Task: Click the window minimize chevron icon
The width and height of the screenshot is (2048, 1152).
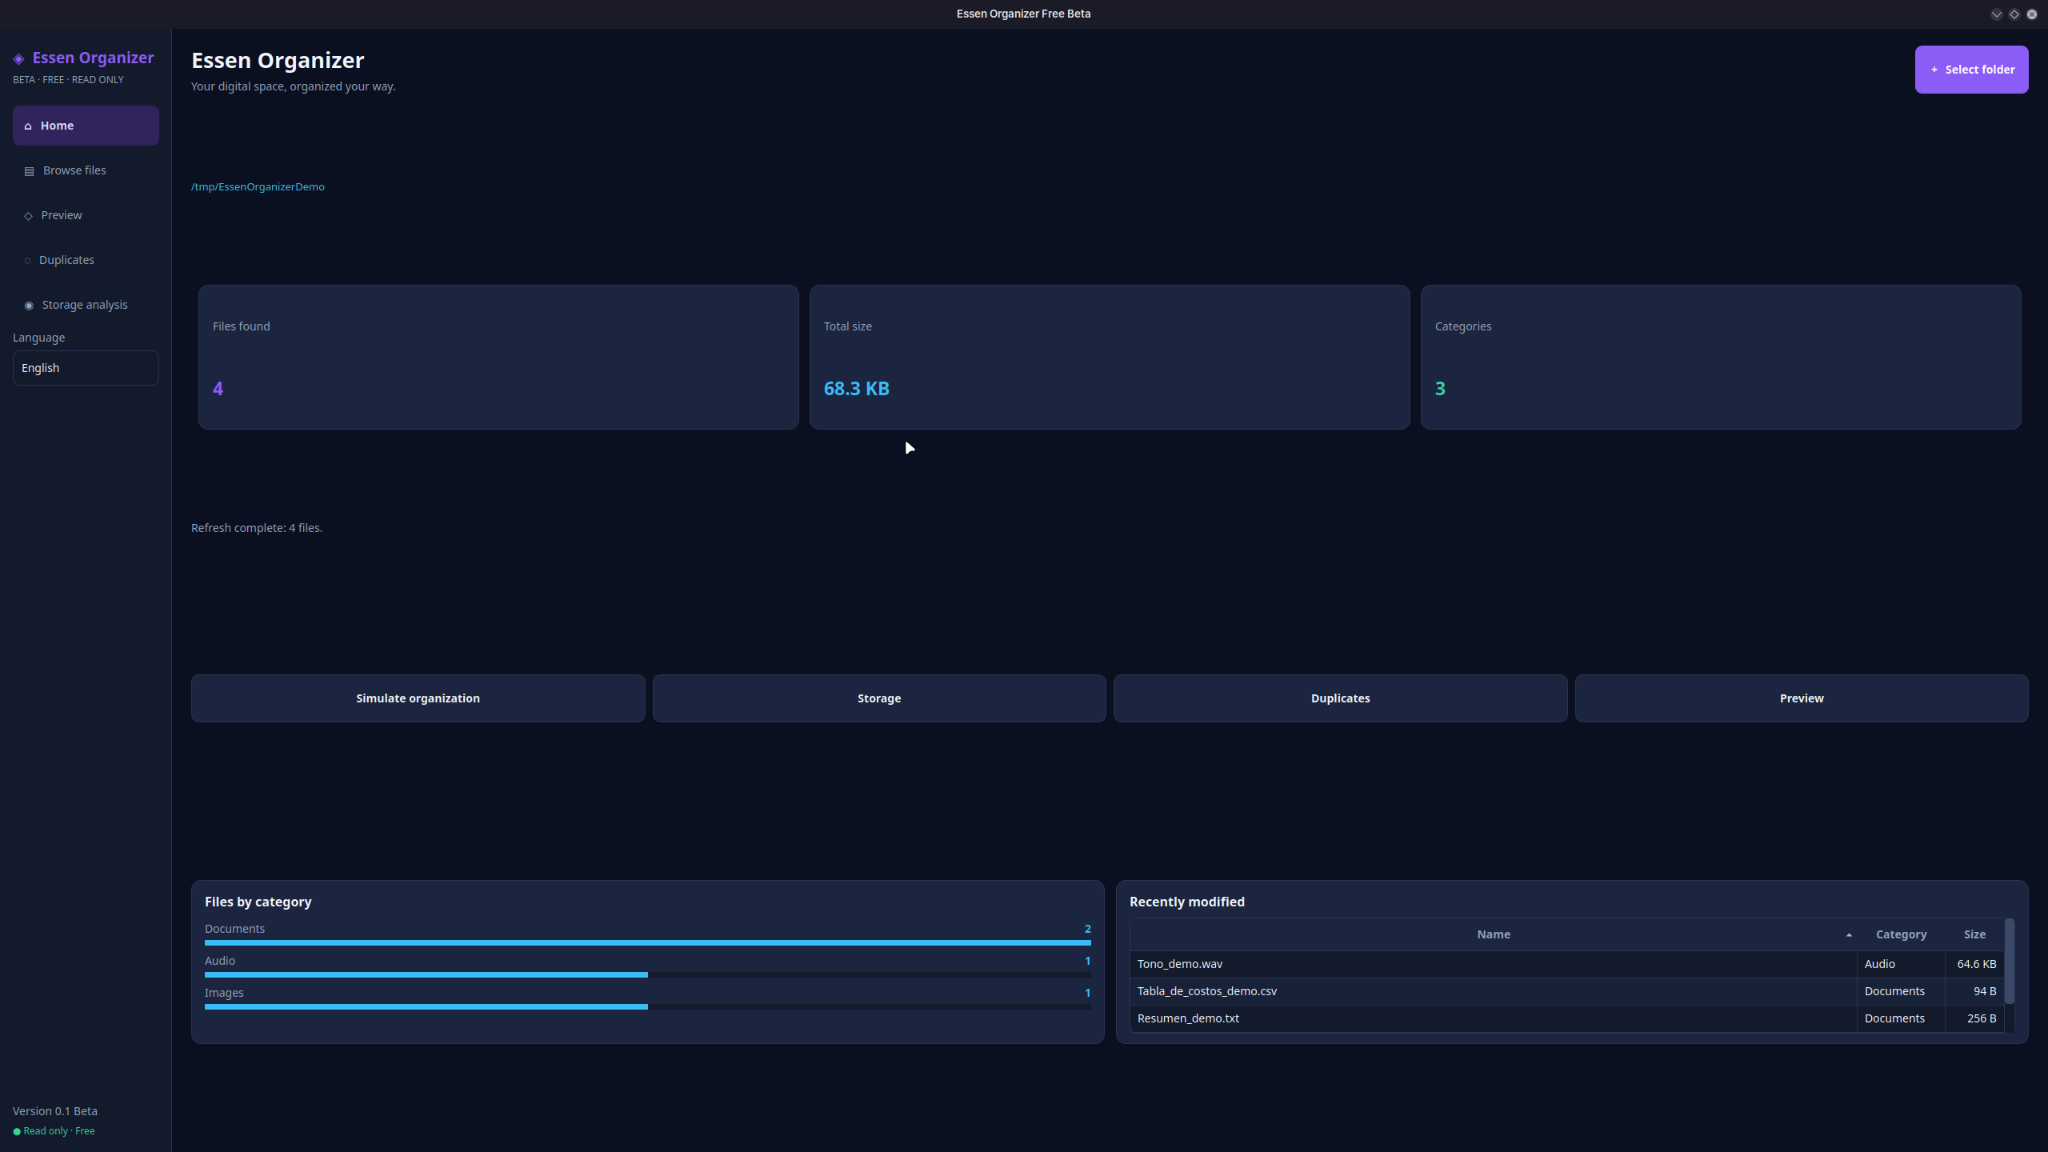Action: click(x=1996, y=14)
